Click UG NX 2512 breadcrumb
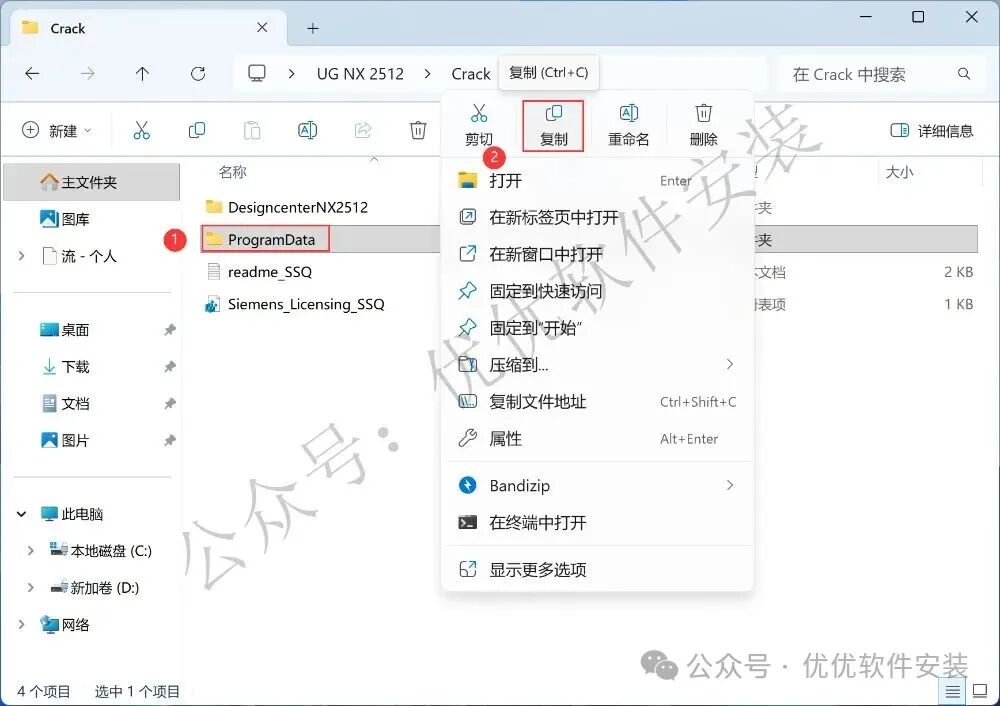The image size is (1000, 706). coord(360,74)
